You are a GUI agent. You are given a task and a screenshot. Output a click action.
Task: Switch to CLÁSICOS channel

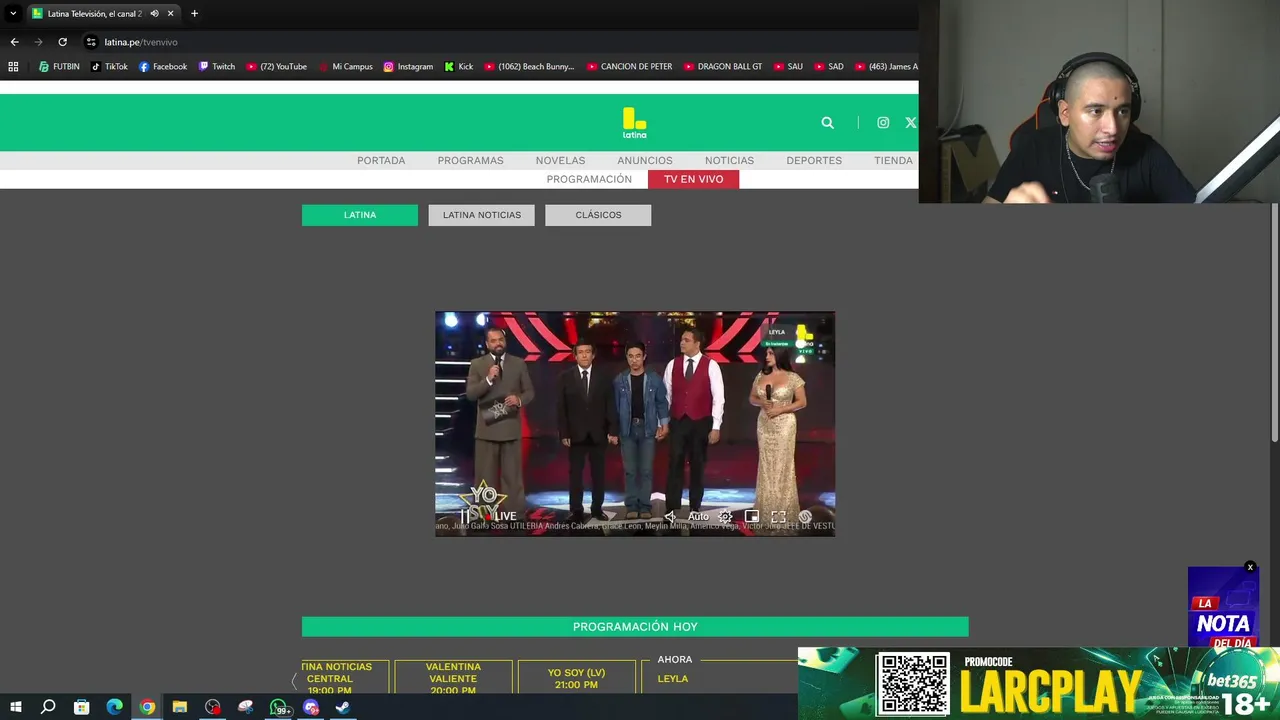tap(598, 215)
